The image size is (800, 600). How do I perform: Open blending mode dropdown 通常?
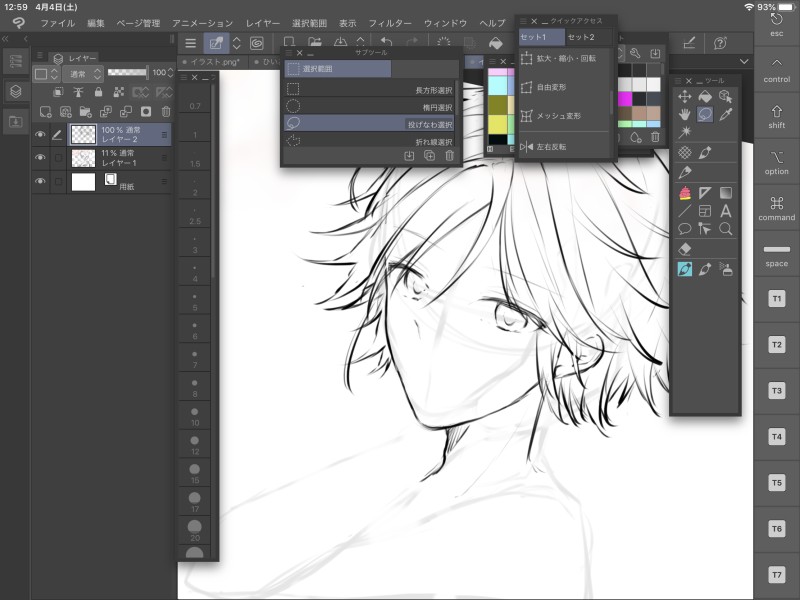[x=83, y=74]
